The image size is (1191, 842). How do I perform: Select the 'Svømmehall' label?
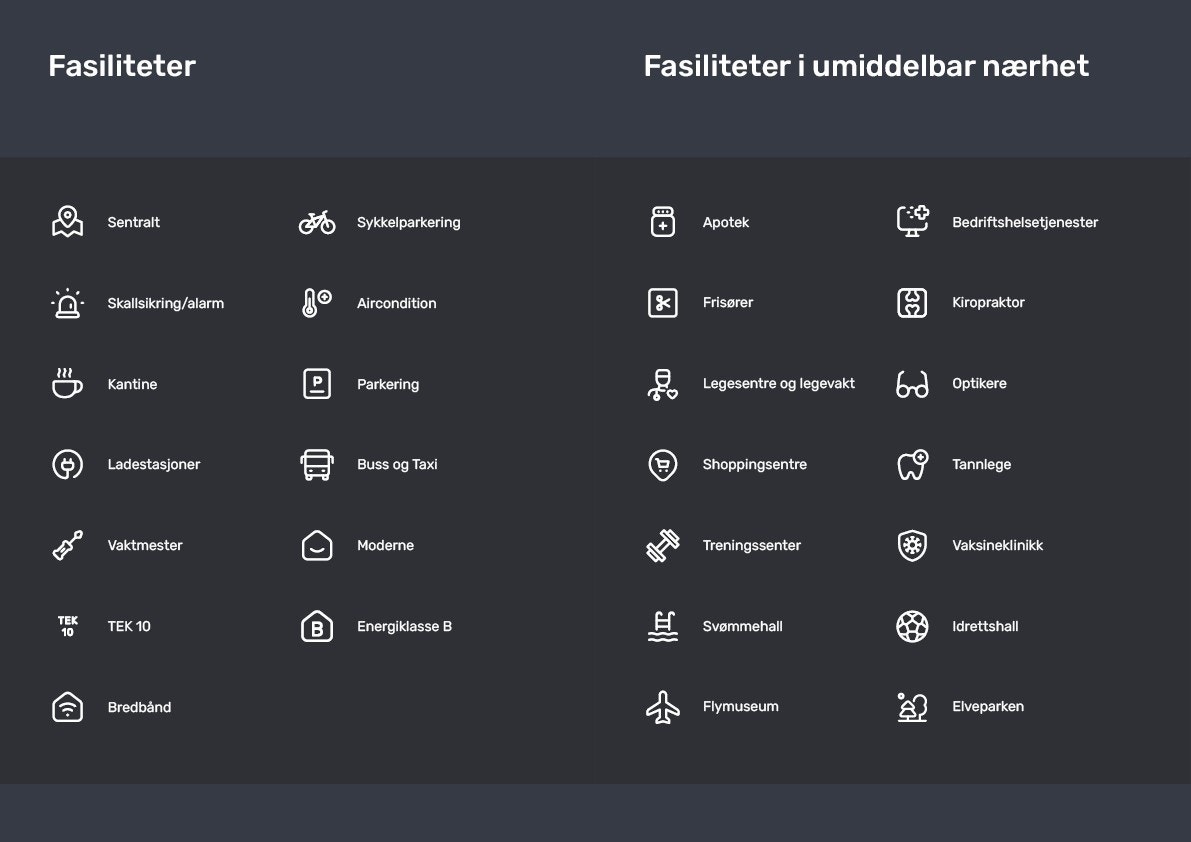click(x=742, y=626)
